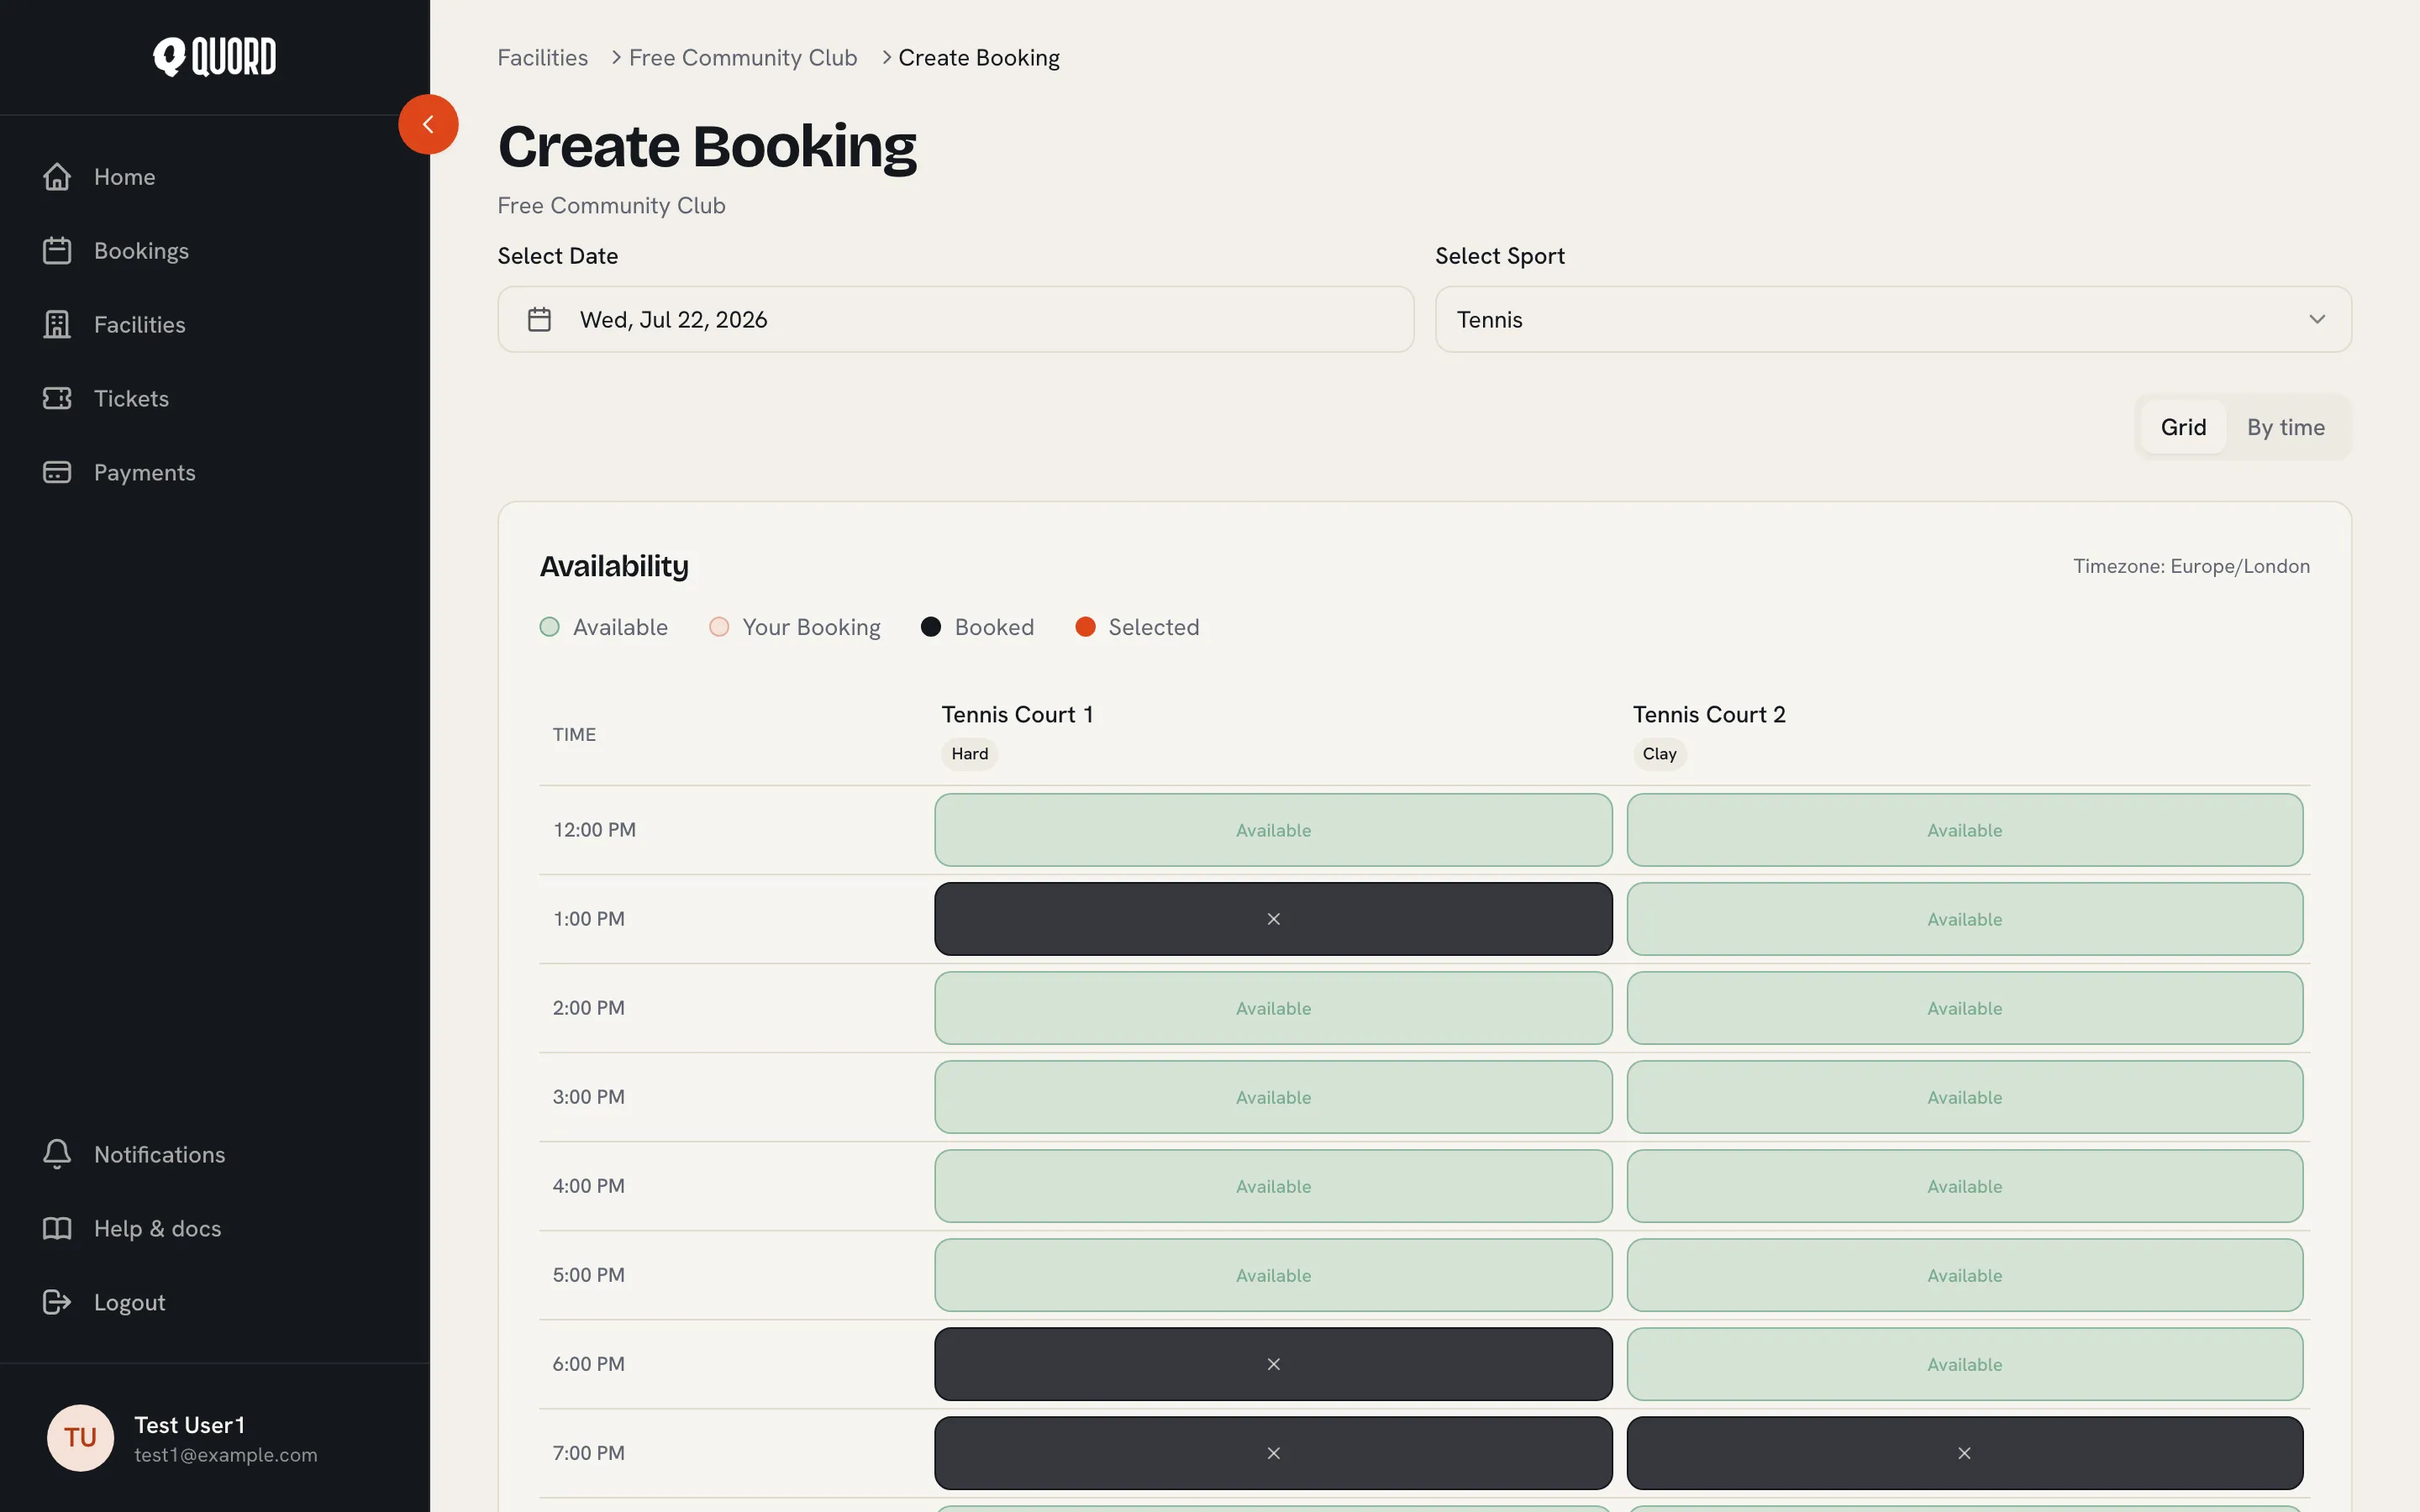2420x1512 pixels.
Task: Open the date picker showing Wed, Jul 22, 2026
Action: click(956, 320)
